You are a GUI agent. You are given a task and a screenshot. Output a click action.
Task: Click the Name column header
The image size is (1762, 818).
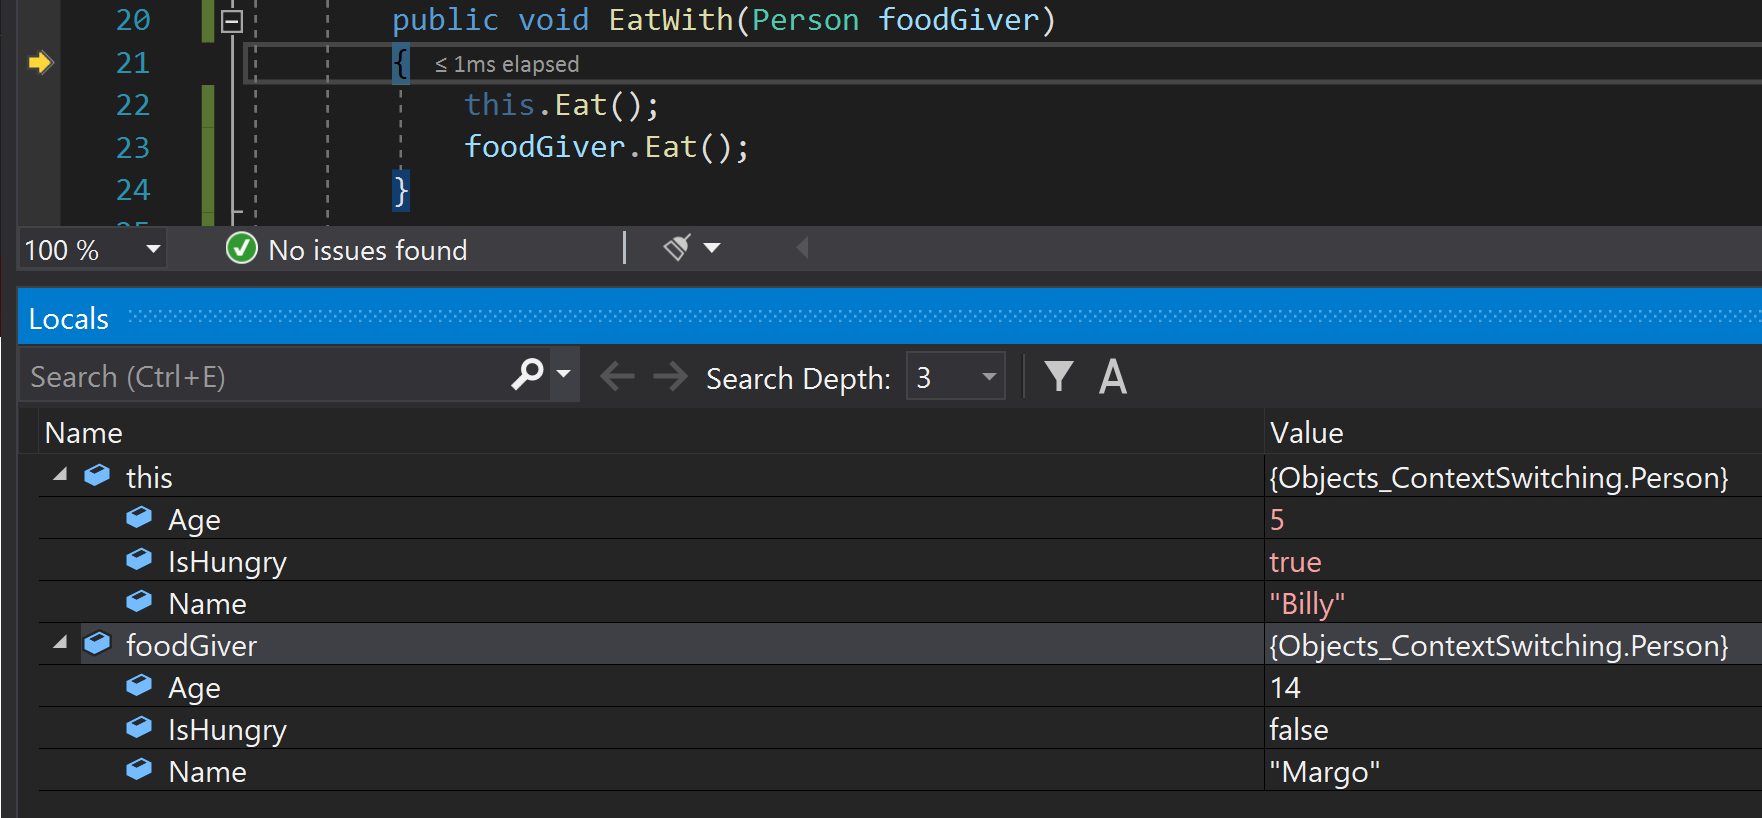tap(84, 433)
